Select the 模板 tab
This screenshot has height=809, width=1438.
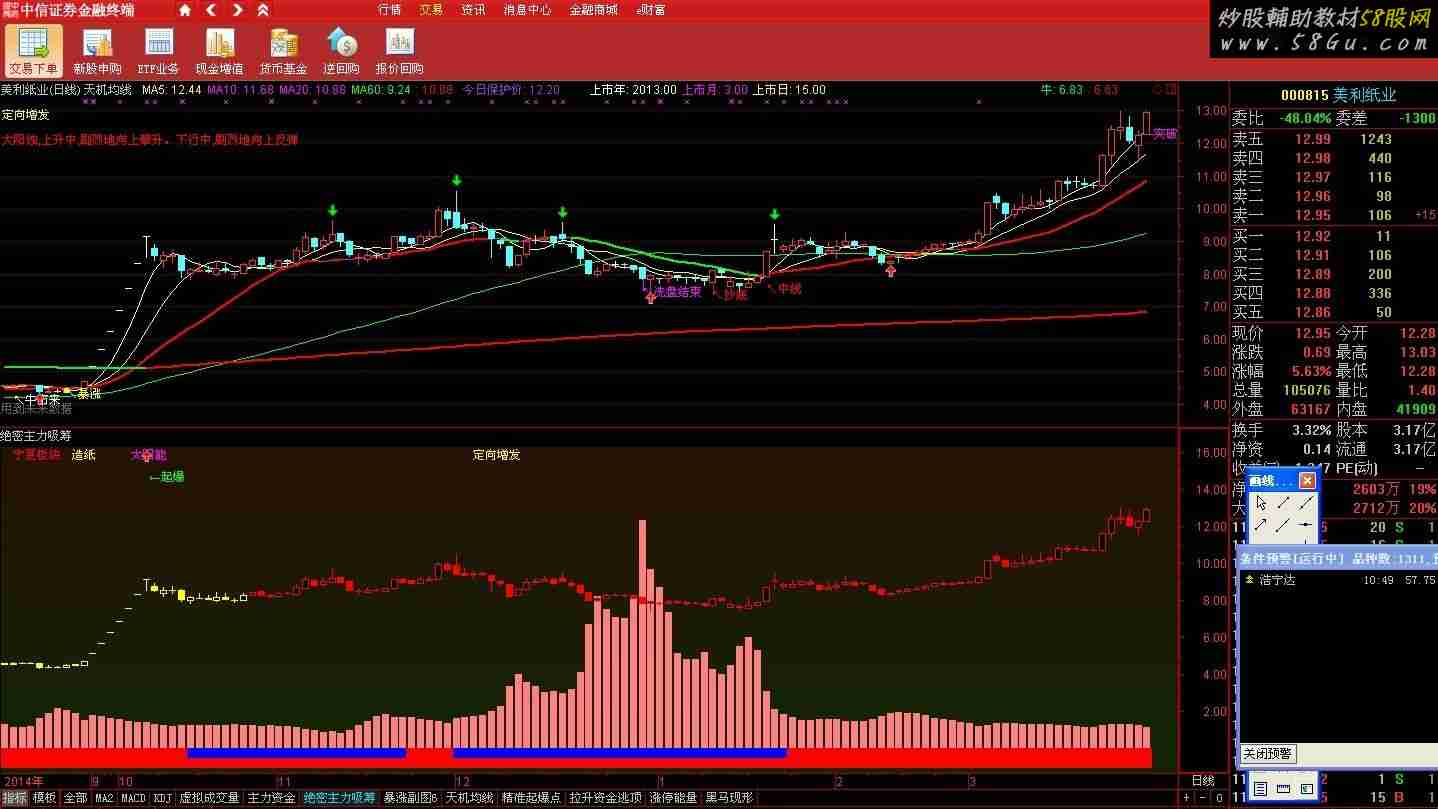[x=44, y=798]
